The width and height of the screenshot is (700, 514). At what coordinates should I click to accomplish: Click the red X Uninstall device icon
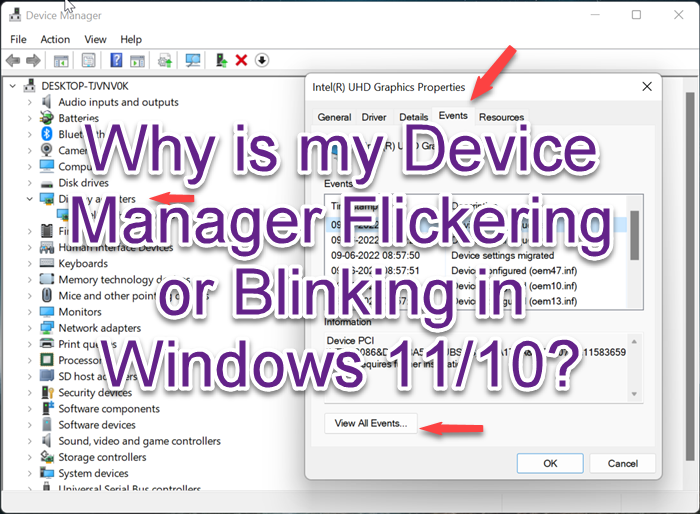[242, 60]
